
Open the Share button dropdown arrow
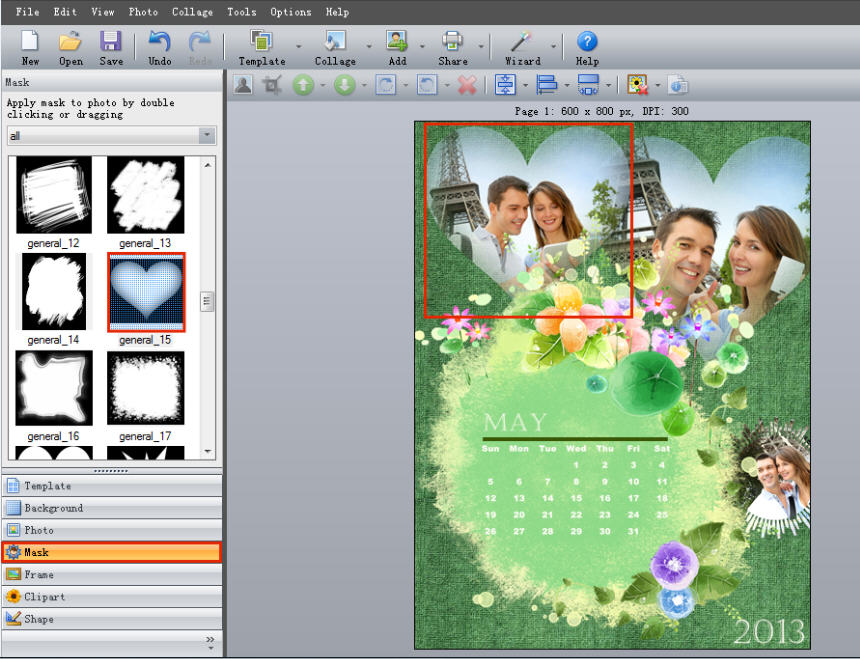[x=481, y=46]
